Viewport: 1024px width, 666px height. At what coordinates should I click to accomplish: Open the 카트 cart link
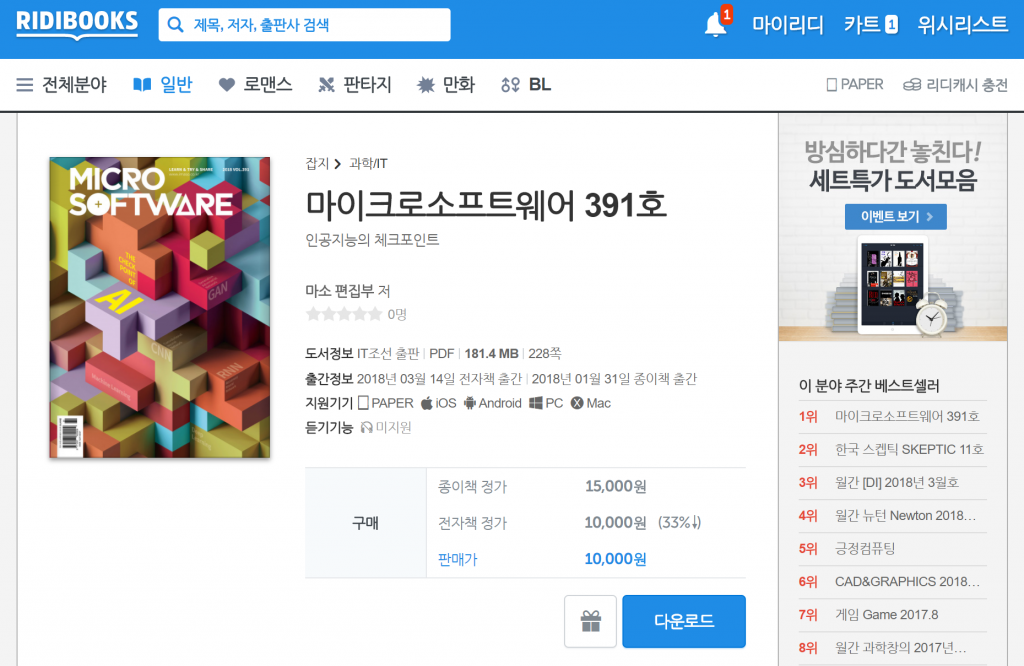pos(871,25)
